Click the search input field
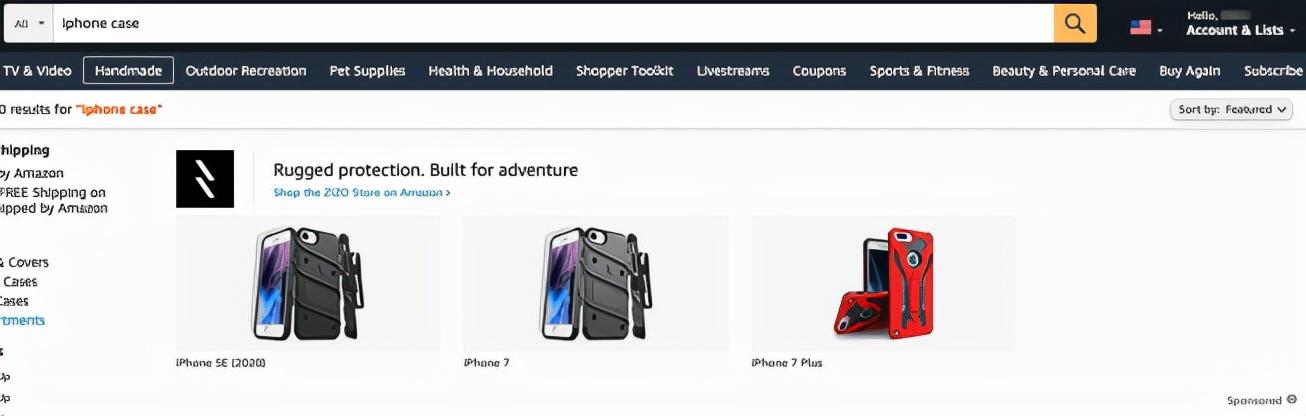This screenshot has height=416, width=1306. pyautogui.click(x=554, y=23)
